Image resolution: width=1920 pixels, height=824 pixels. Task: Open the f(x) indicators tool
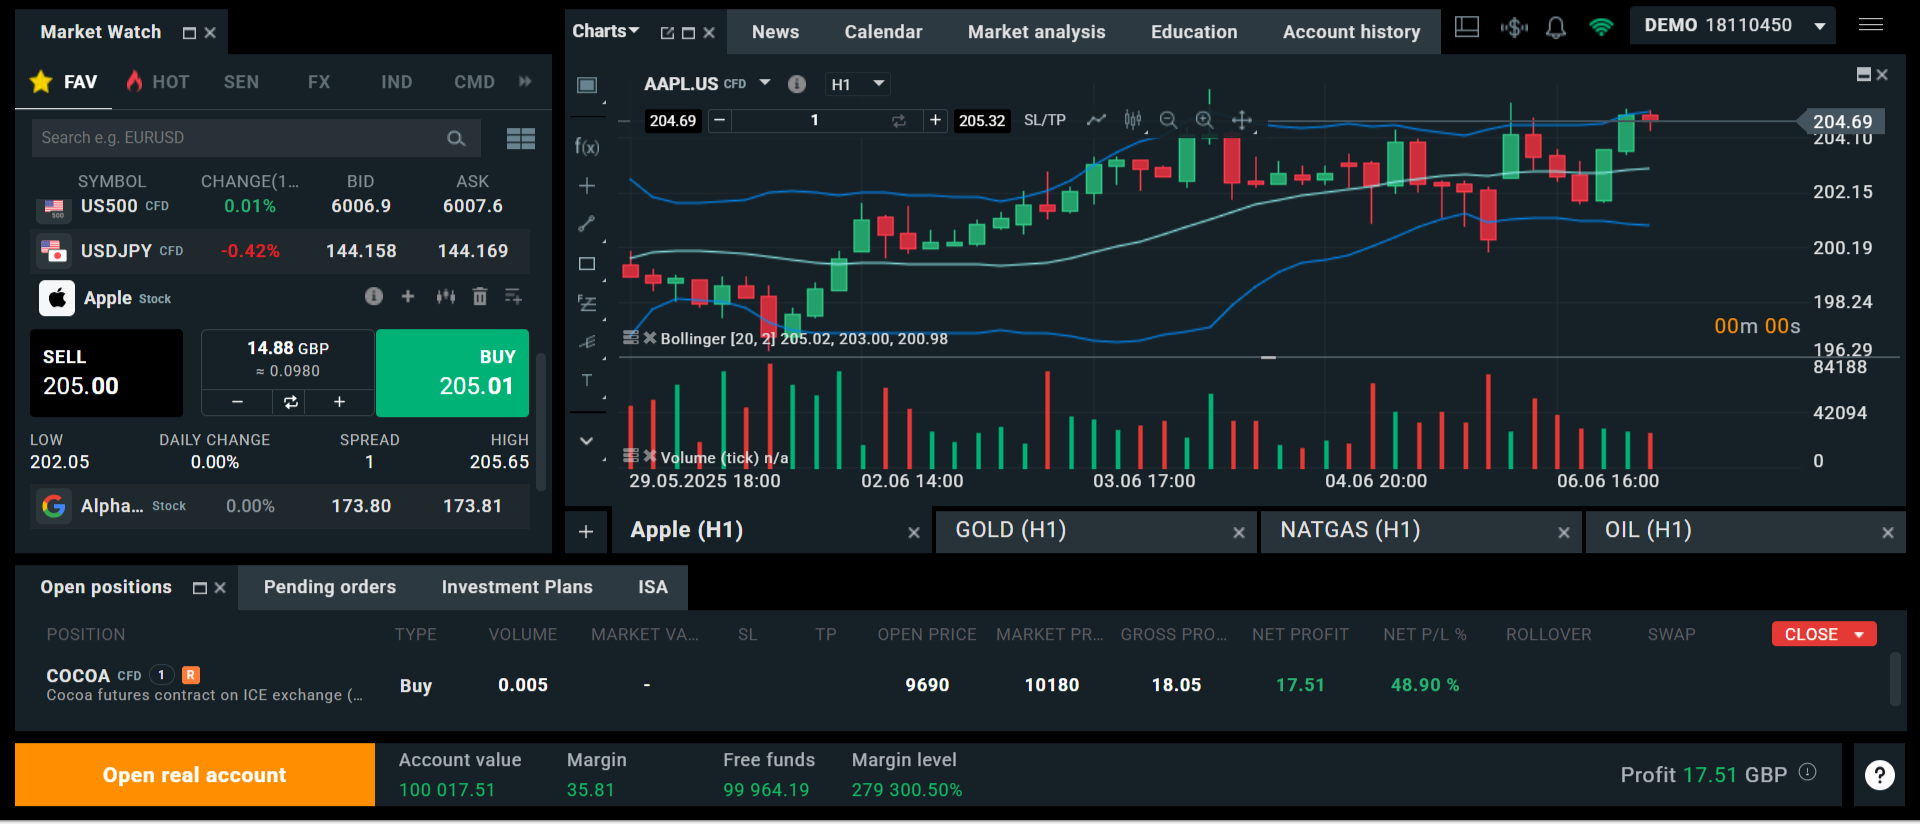coord(587,146)
